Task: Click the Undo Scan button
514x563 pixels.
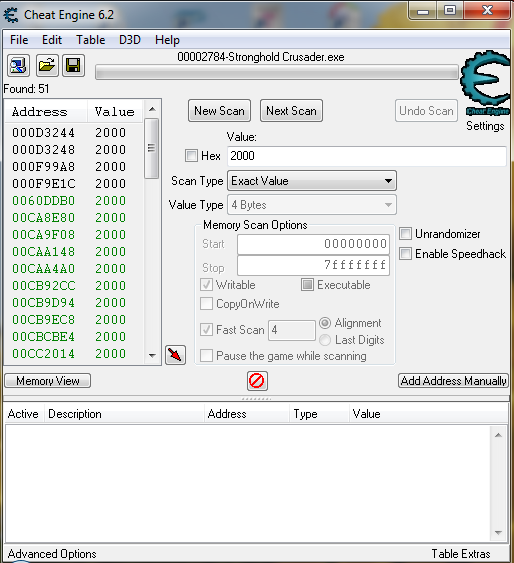Action: pyautogui.click(x=426, y=111)
